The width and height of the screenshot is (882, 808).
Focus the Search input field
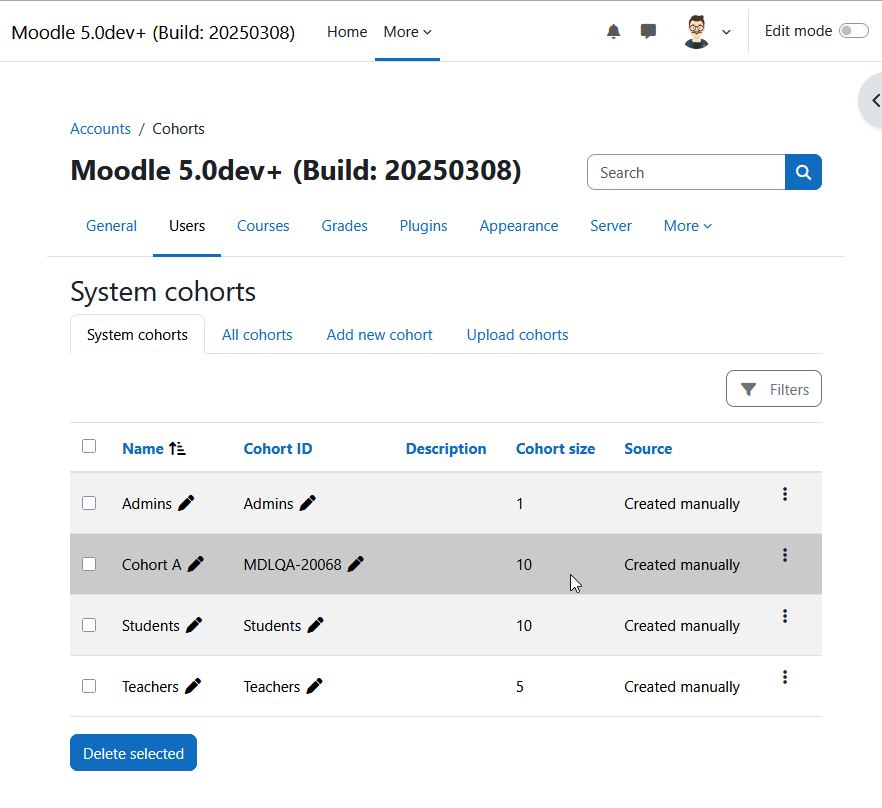tap(686, 172)
